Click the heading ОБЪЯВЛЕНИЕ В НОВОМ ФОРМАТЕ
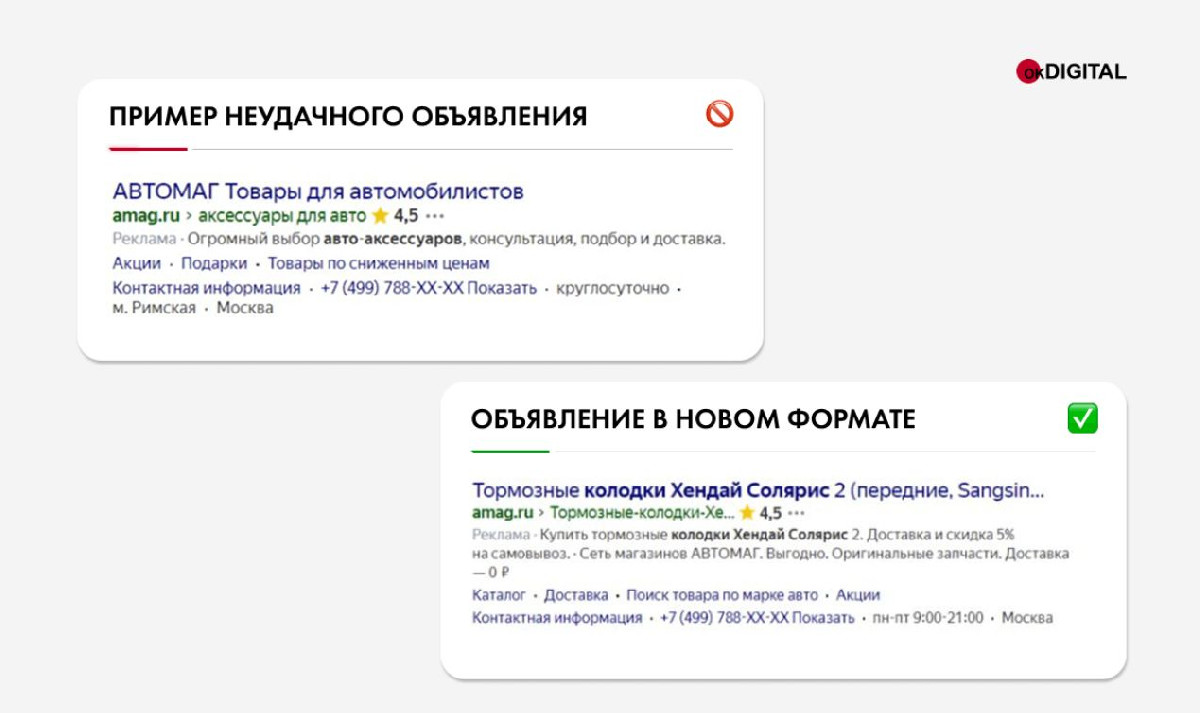The height and width of the screenshot is (713, 1200). tap(693, 419)
